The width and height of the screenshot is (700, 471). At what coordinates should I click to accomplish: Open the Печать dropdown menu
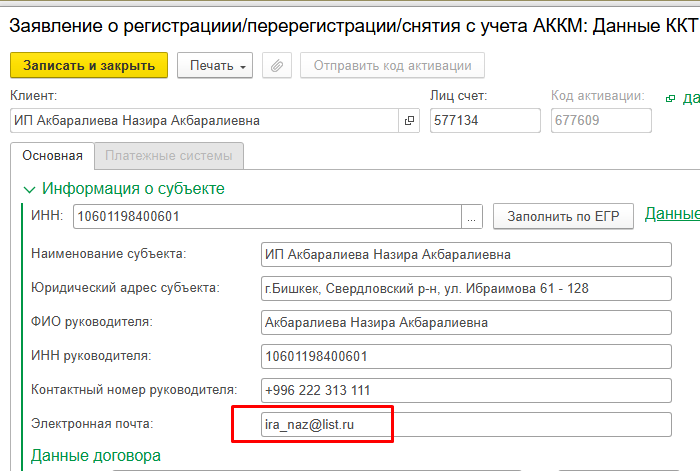click(215, 66)
